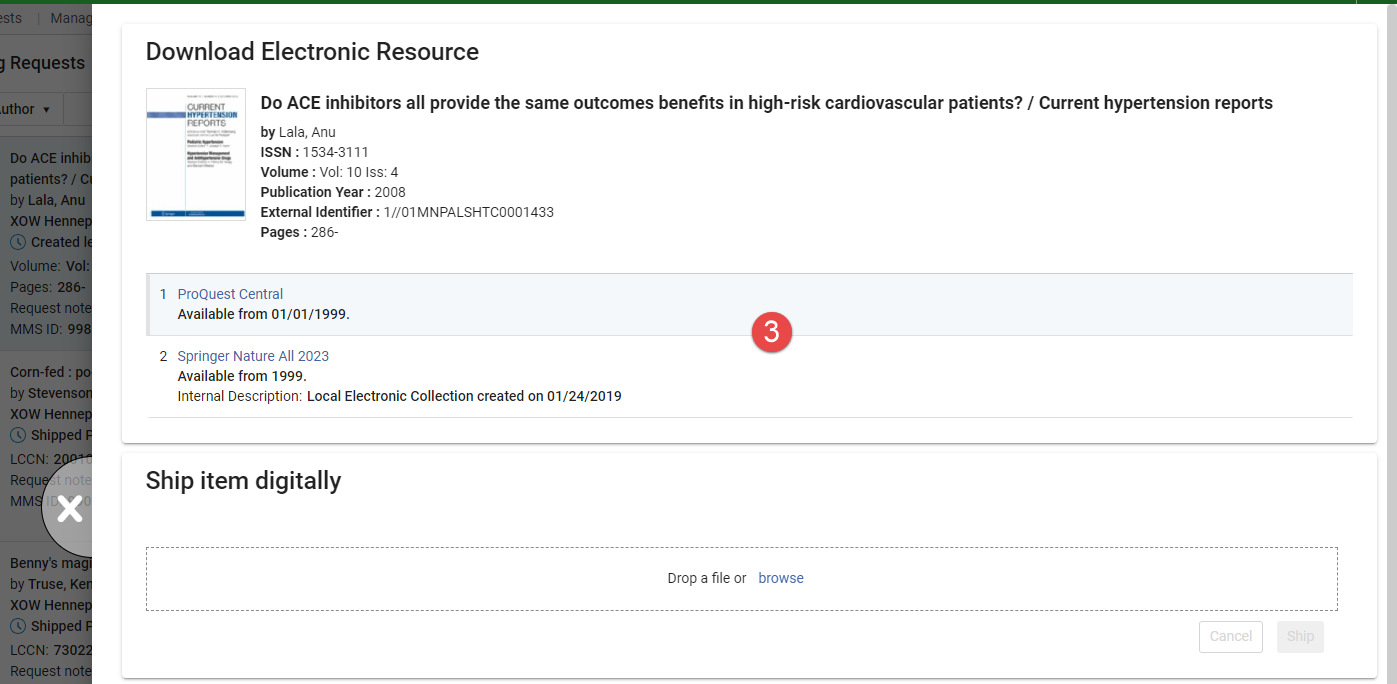Viewport: 1397px width, 684px height.
Task: Click the Ship button
Action: pyautogui.click(x=1300, y=636)
